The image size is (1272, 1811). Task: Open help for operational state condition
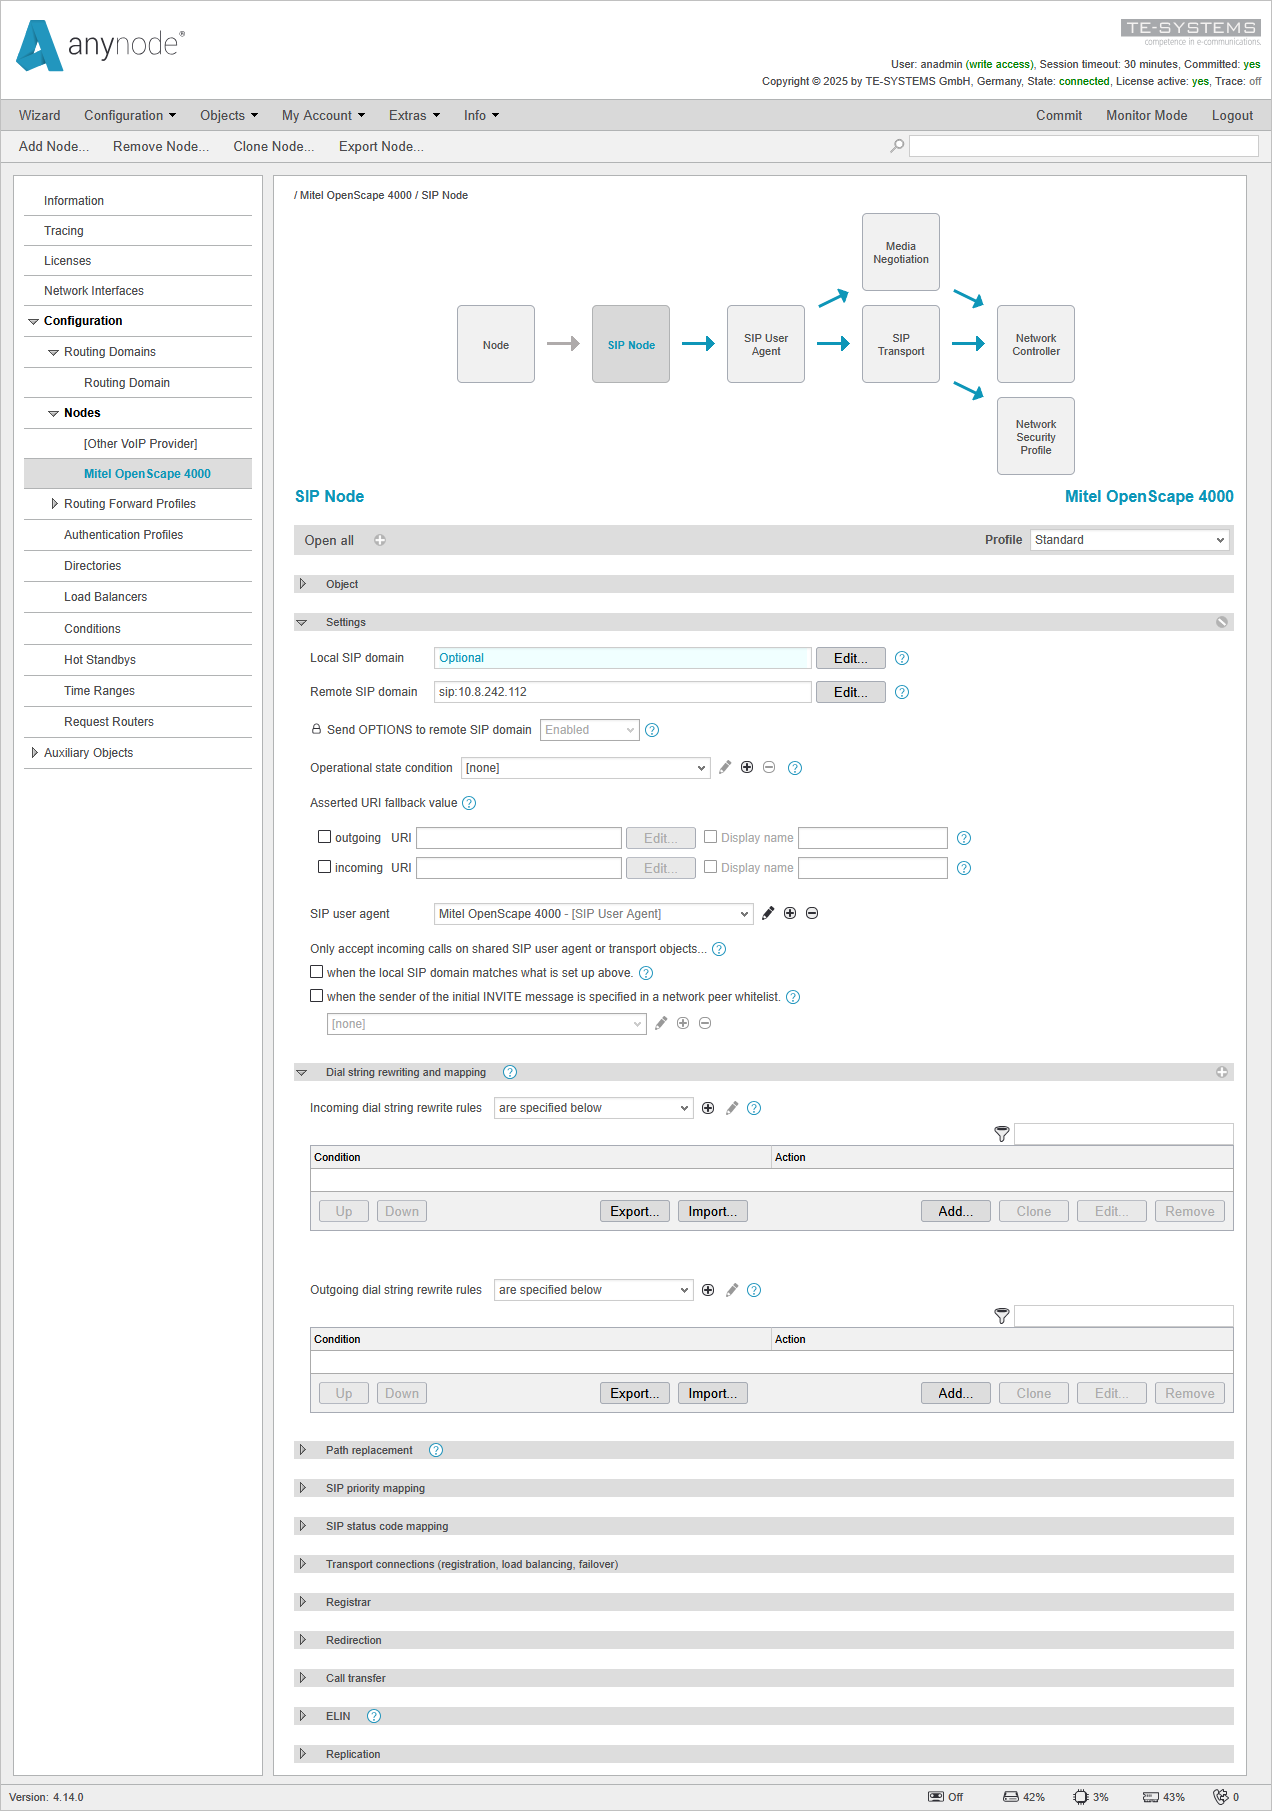795,768
